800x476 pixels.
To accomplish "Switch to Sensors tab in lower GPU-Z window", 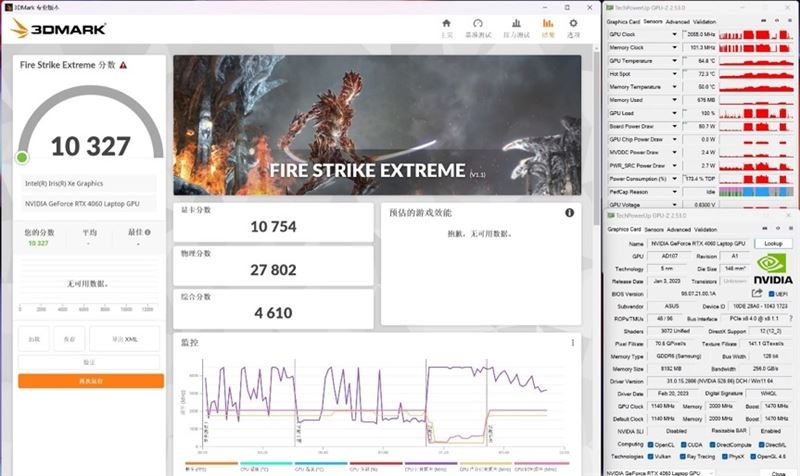I will click(x=654, y=230).
